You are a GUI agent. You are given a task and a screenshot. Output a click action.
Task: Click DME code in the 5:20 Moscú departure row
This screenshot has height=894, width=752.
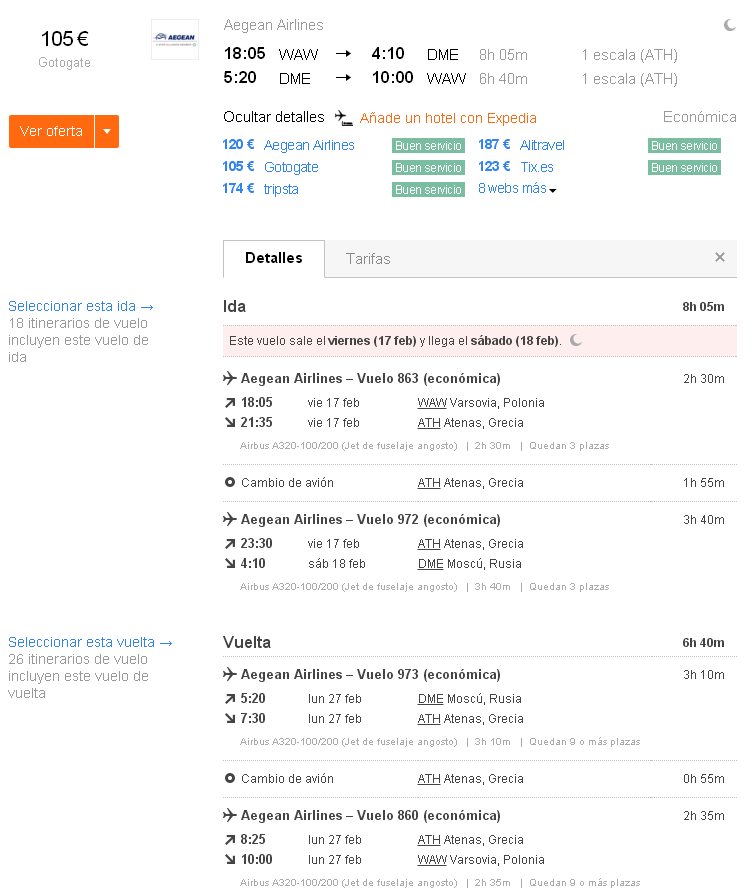click(x=430, y=698)
